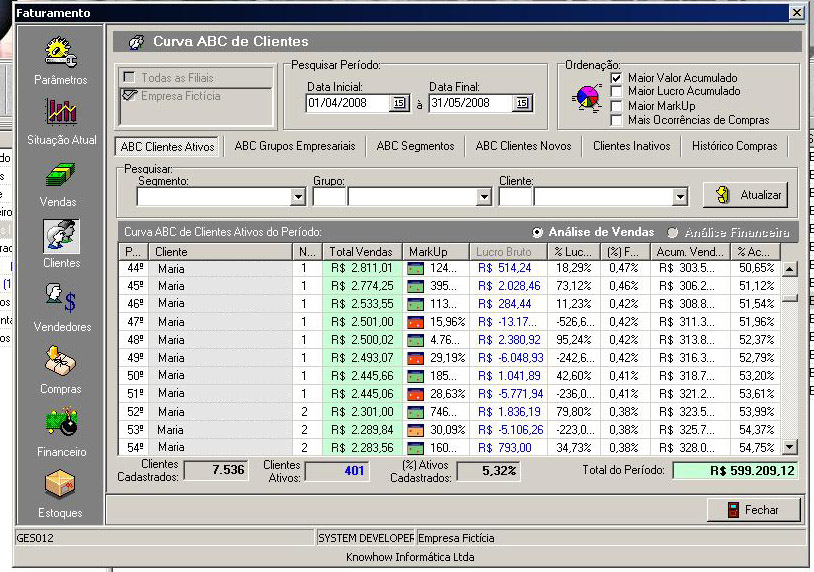
Task: Switch to ABC Segmentos tab
Action: [415, 146]
